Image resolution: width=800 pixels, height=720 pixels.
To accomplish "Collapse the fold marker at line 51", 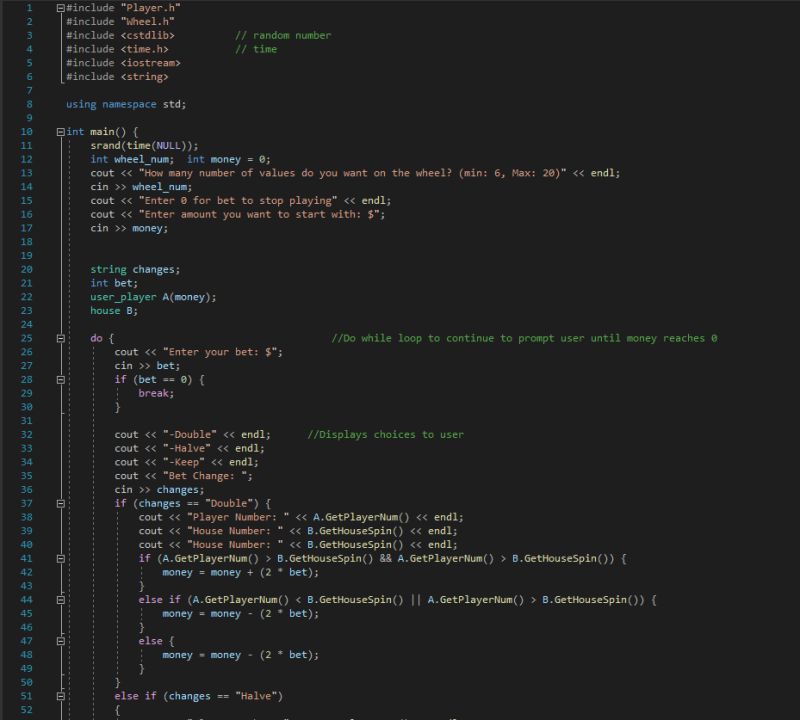I will coord(60,695).
